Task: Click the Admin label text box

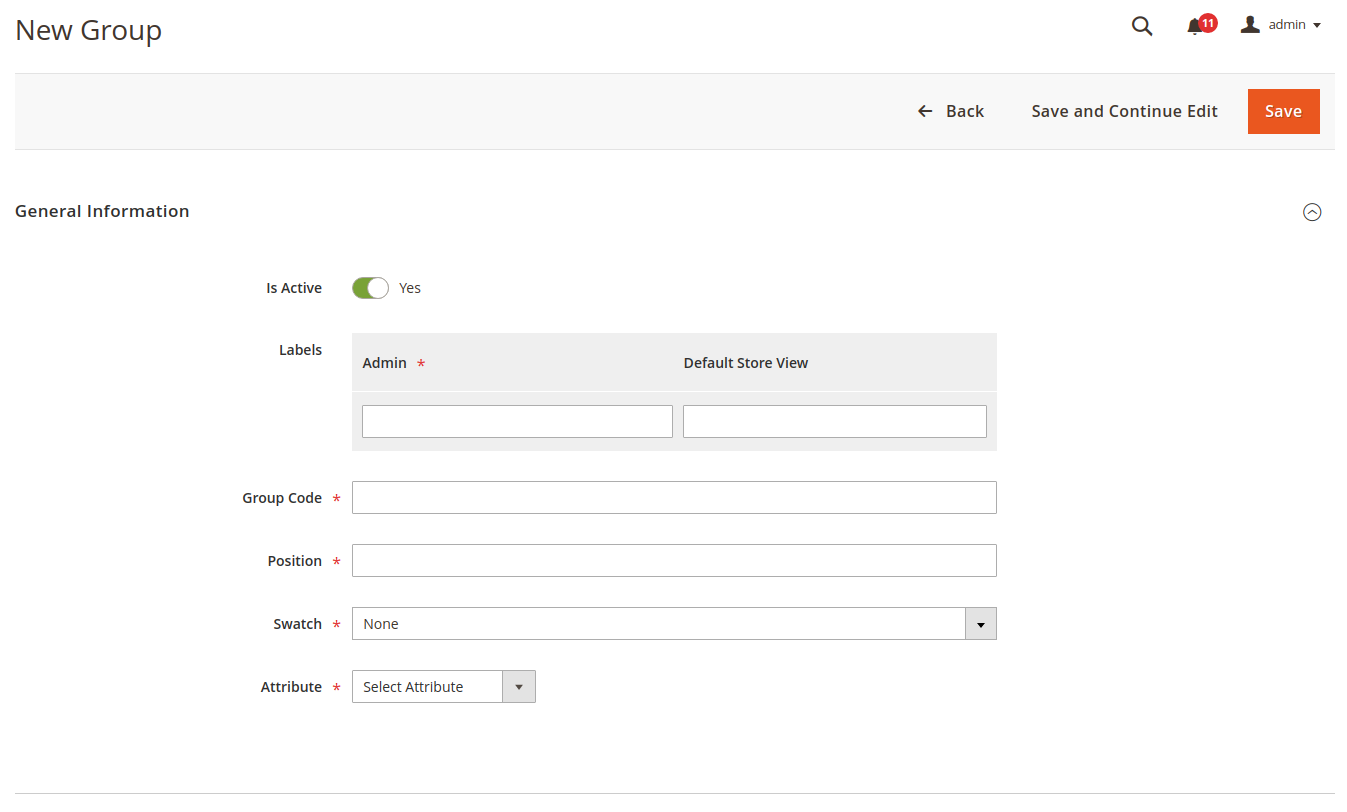Action: pos(516,421)
